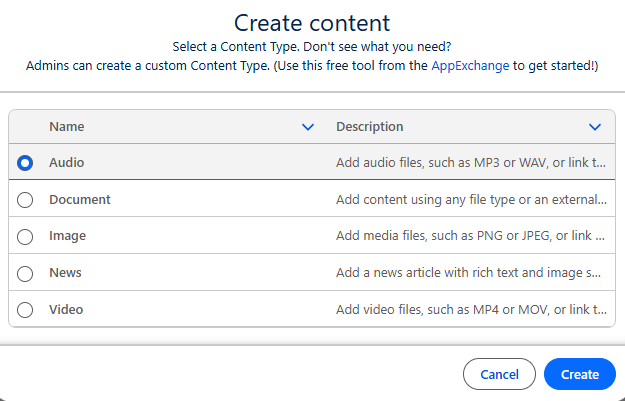Click 'Add video files, such as MP4' description
The width and height of the screenshot is (625, 401).
[471, 310]
